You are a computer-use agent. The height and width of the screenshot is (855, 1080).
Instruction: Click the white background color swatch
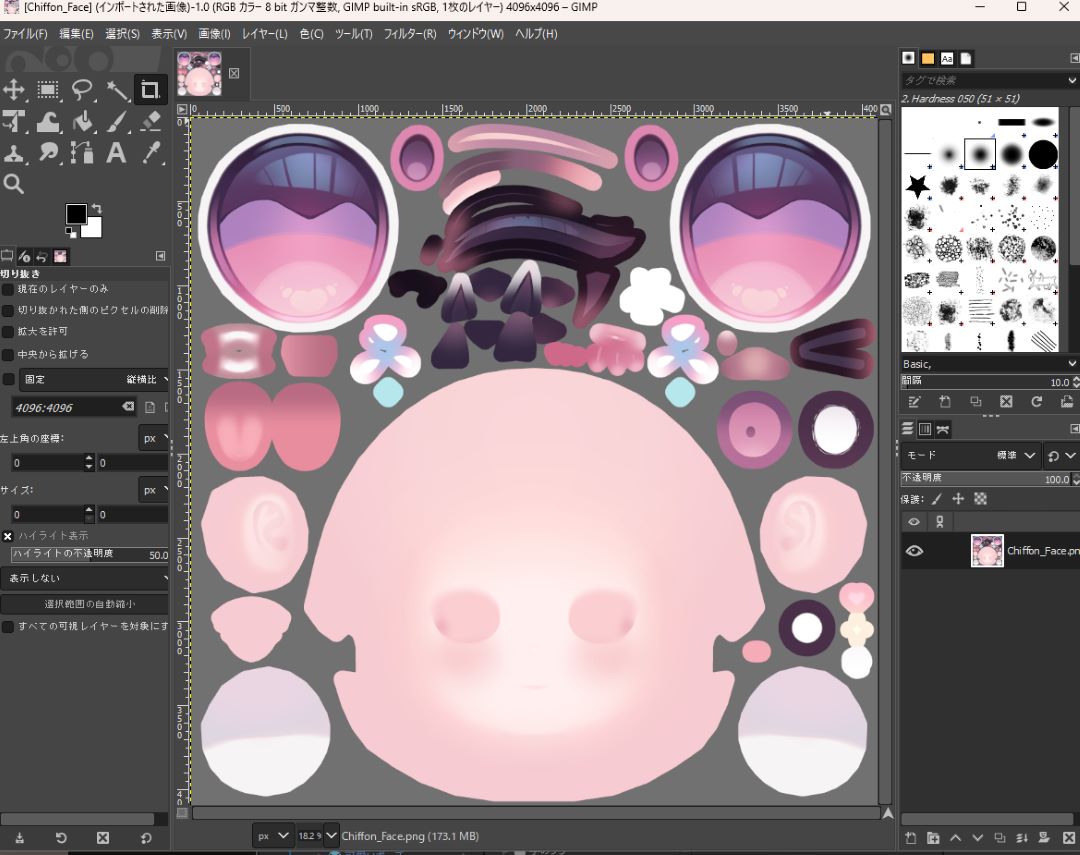pyautogui.click(x=94, y=230)
